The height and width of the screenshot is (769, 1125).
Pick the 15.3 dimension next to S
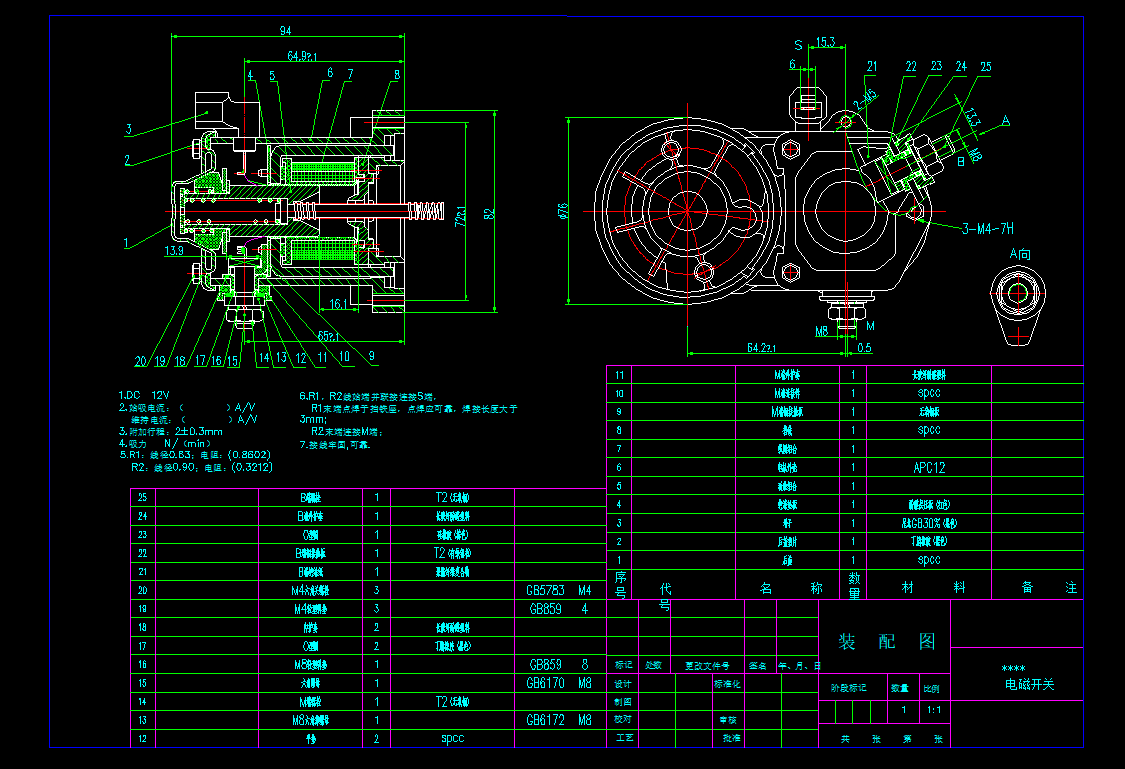coord(826,42)
